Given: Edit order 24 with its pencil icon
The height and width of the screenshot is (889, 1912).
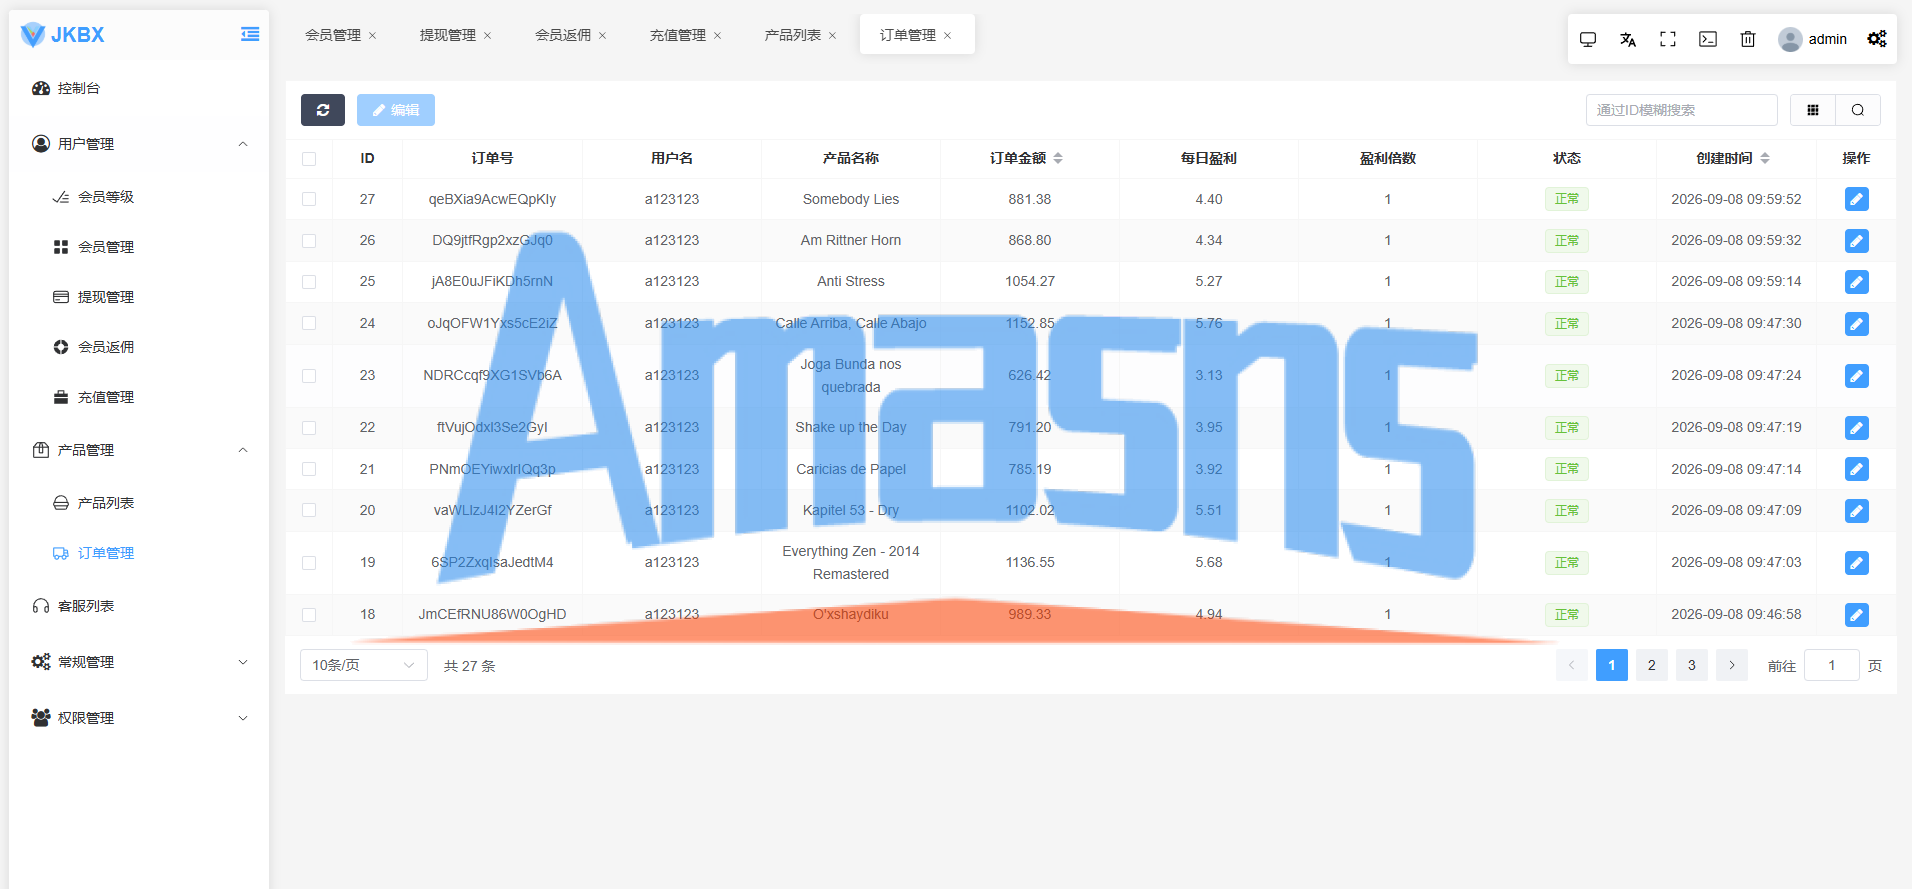Looking at the screenshot, I should tap(1857, 324).
